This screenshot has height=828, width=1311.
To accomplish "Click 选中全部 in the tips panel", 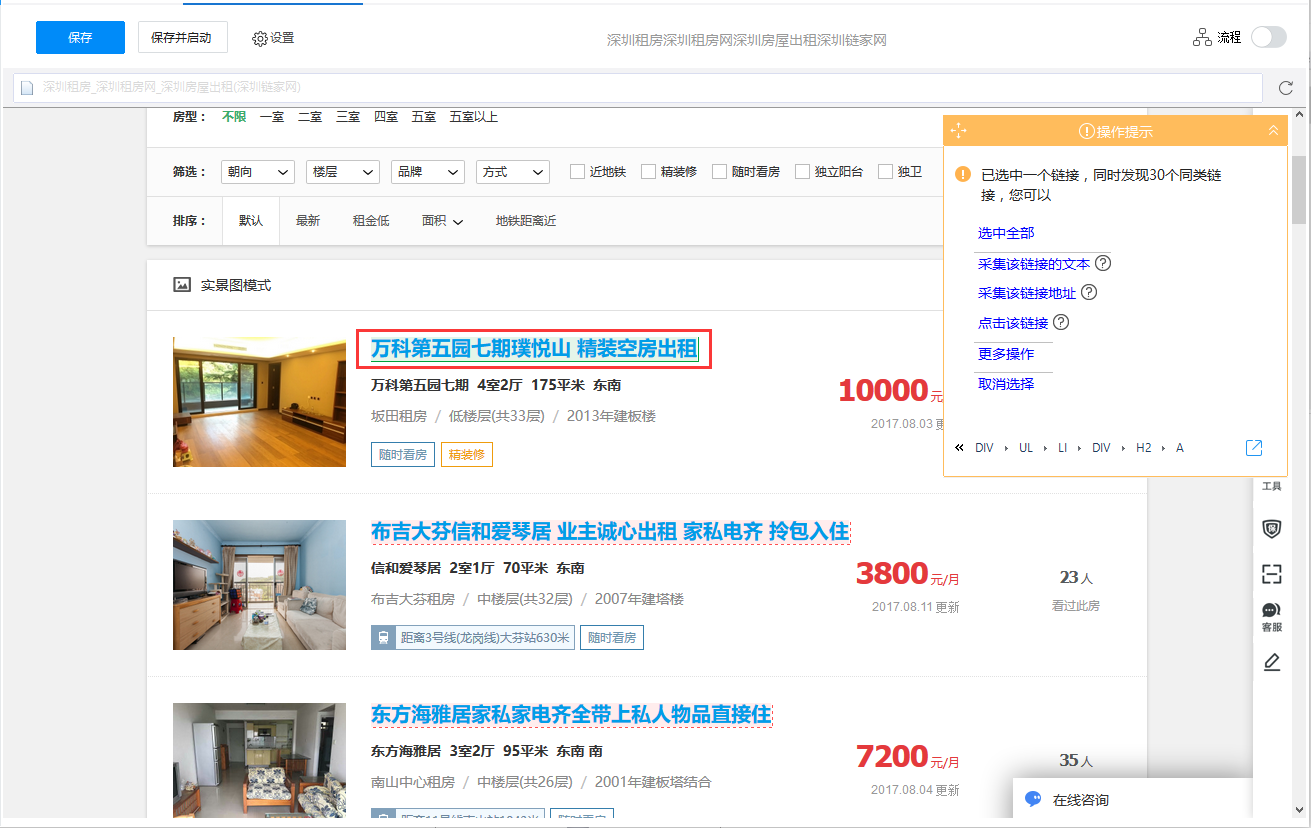I will click(1006, 233).
